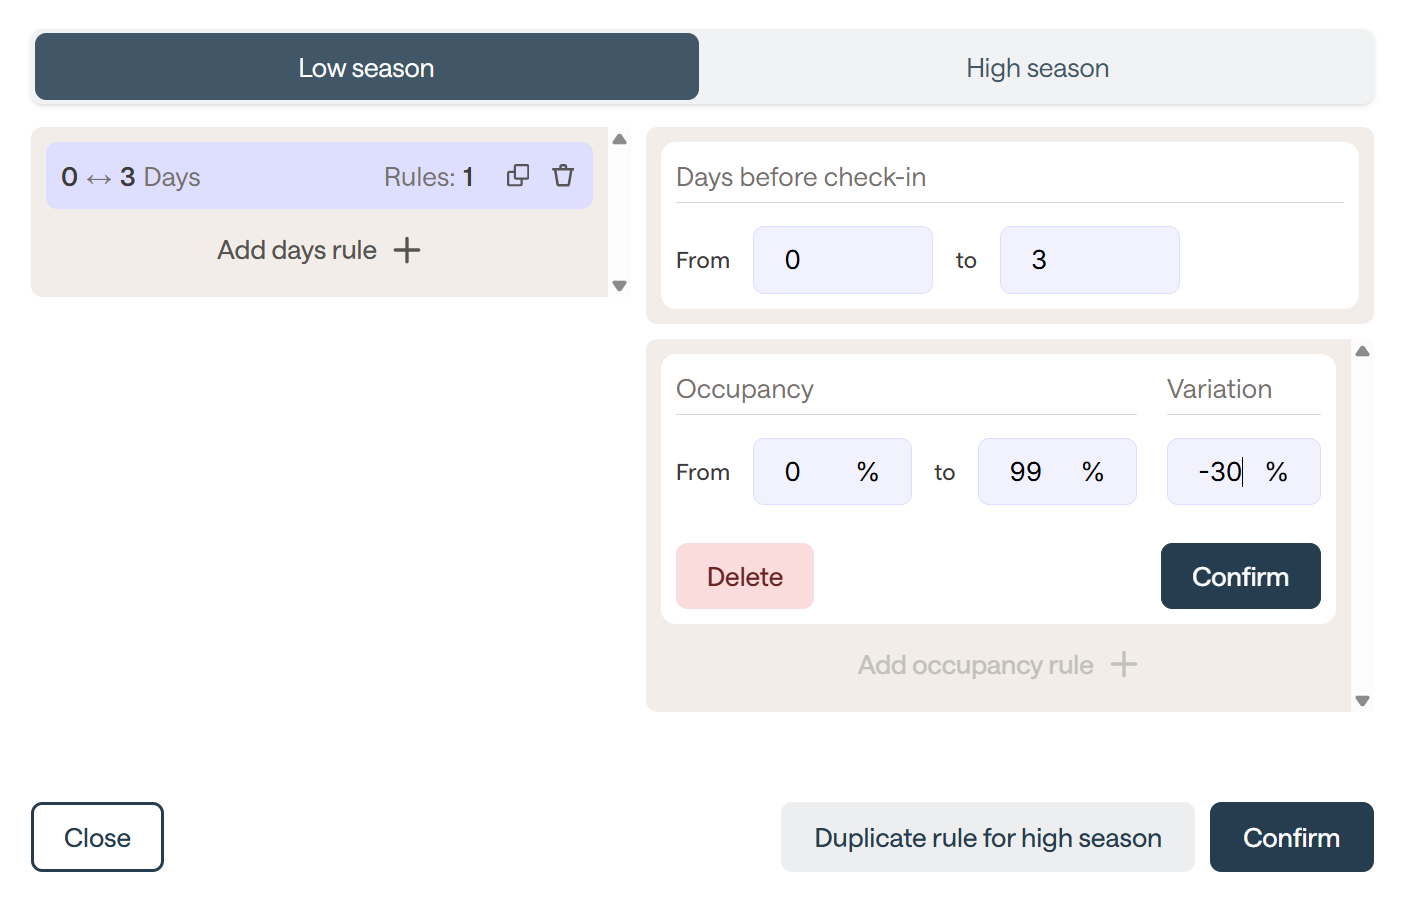Duplicate the 0–3 Days rule via copy icon

[x=518, y=176]
